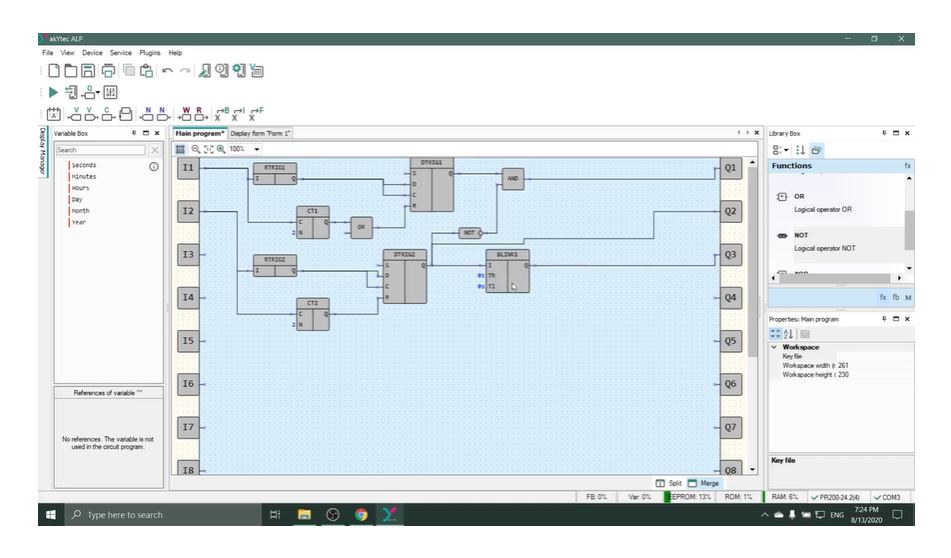Save the project with the floppy disk icon
The height and width of the screenshot is (558, 951).
click(x=90, y=71)
